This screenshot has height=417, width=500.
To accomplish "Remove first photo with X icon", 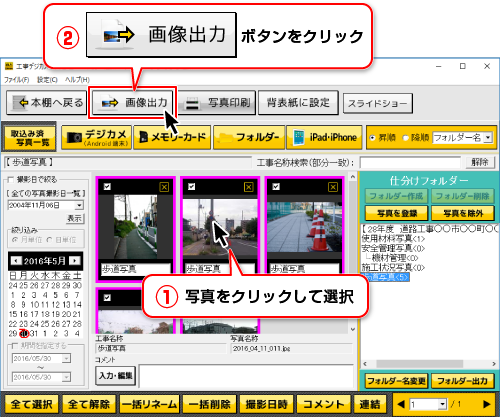I will tap(164, 187).
